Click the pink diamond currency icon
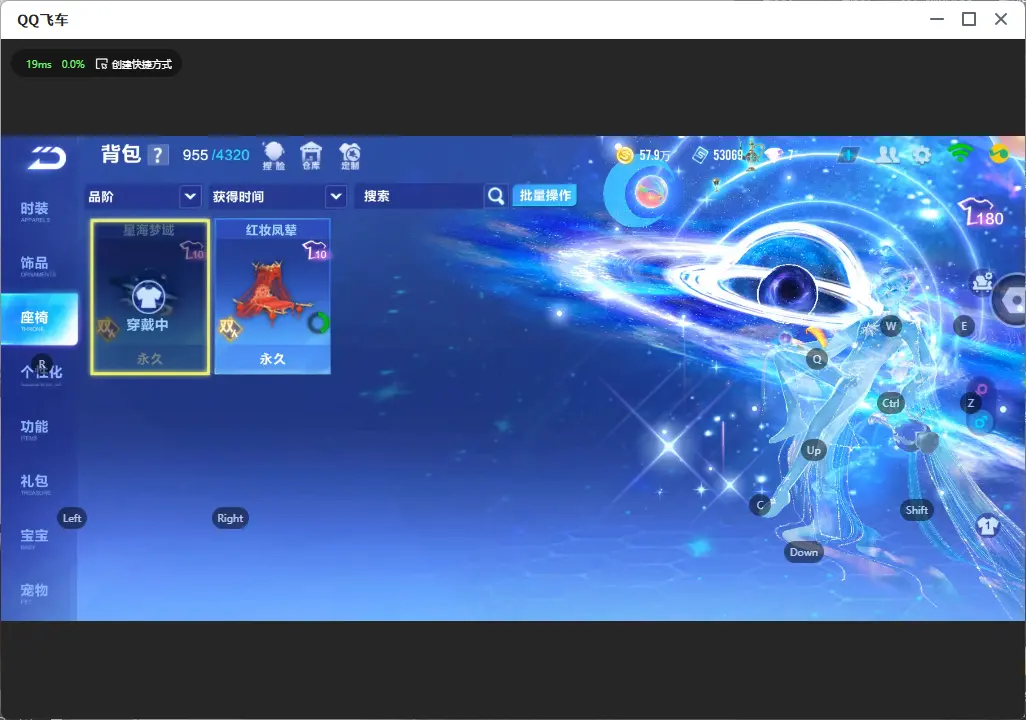The width and height of the screenshot is (1026, 720). 774,154
